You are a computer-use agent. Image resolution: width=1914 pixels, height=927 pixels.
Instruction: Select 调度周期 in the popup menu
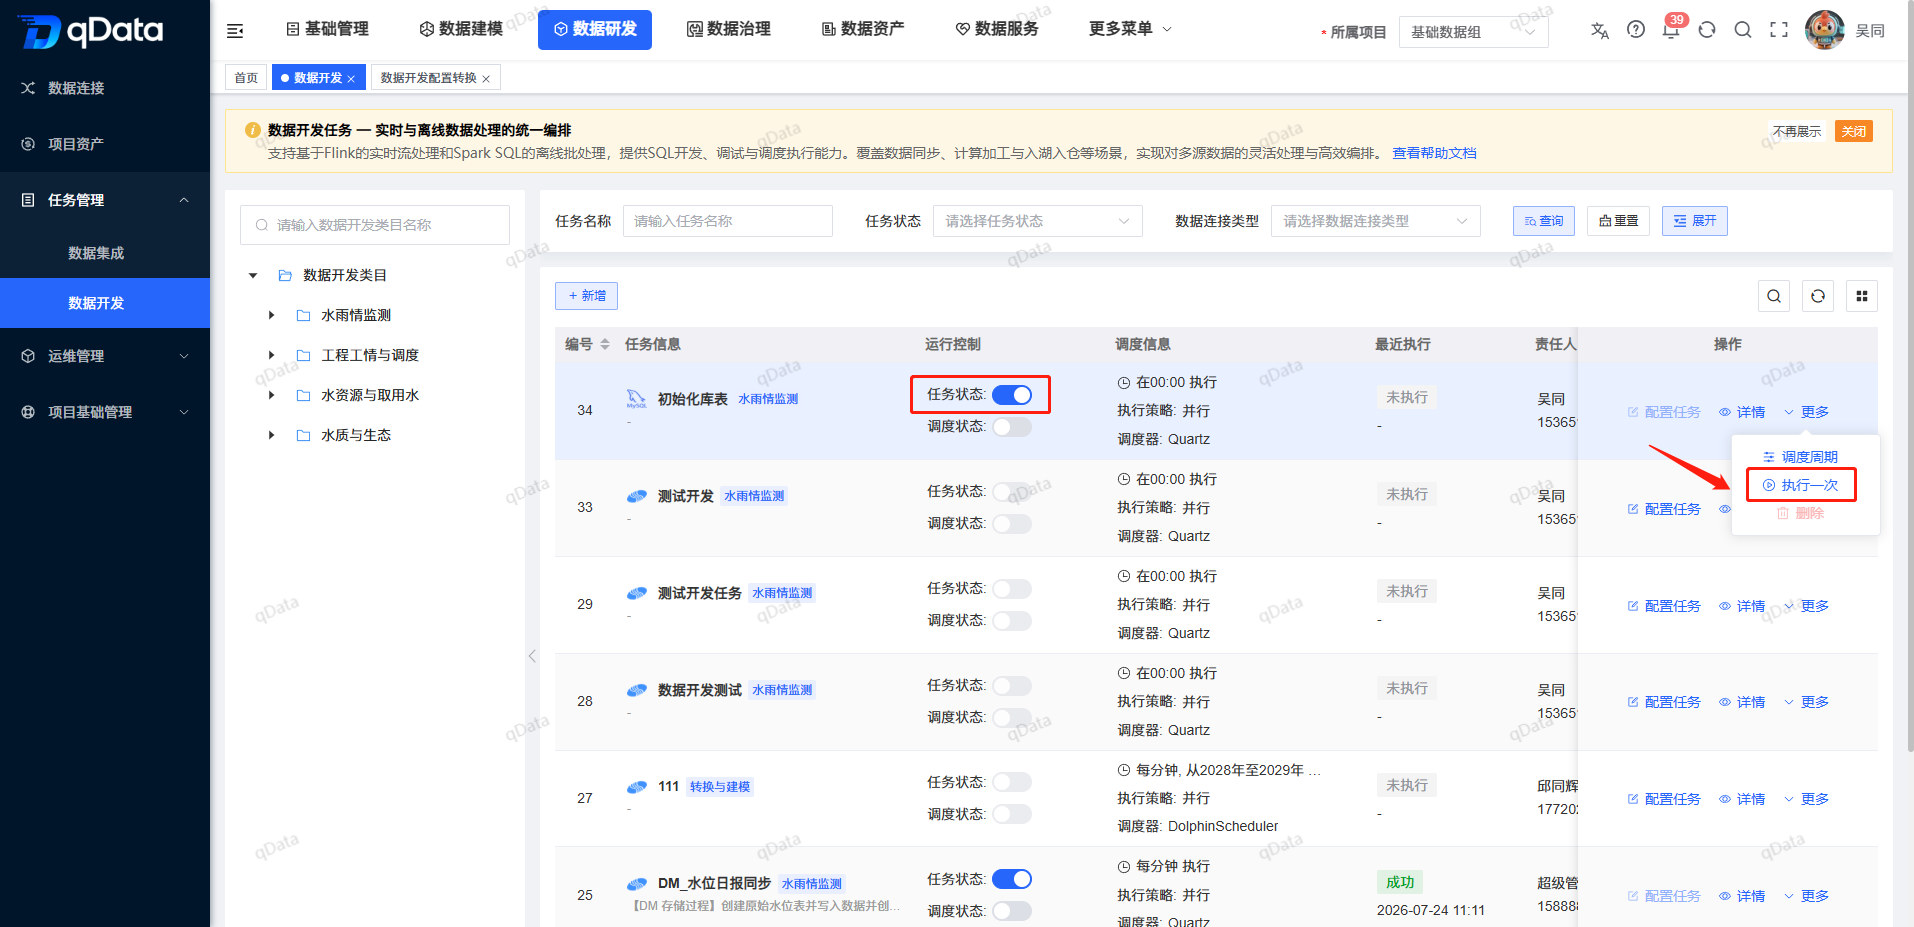(x=1800, y=457)
